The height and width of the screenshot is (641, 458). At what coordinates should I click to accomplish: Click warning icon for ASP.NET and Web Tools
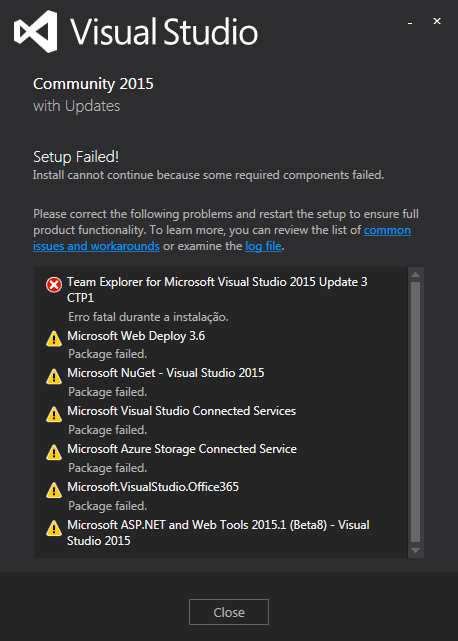click(x=54, y=528)
